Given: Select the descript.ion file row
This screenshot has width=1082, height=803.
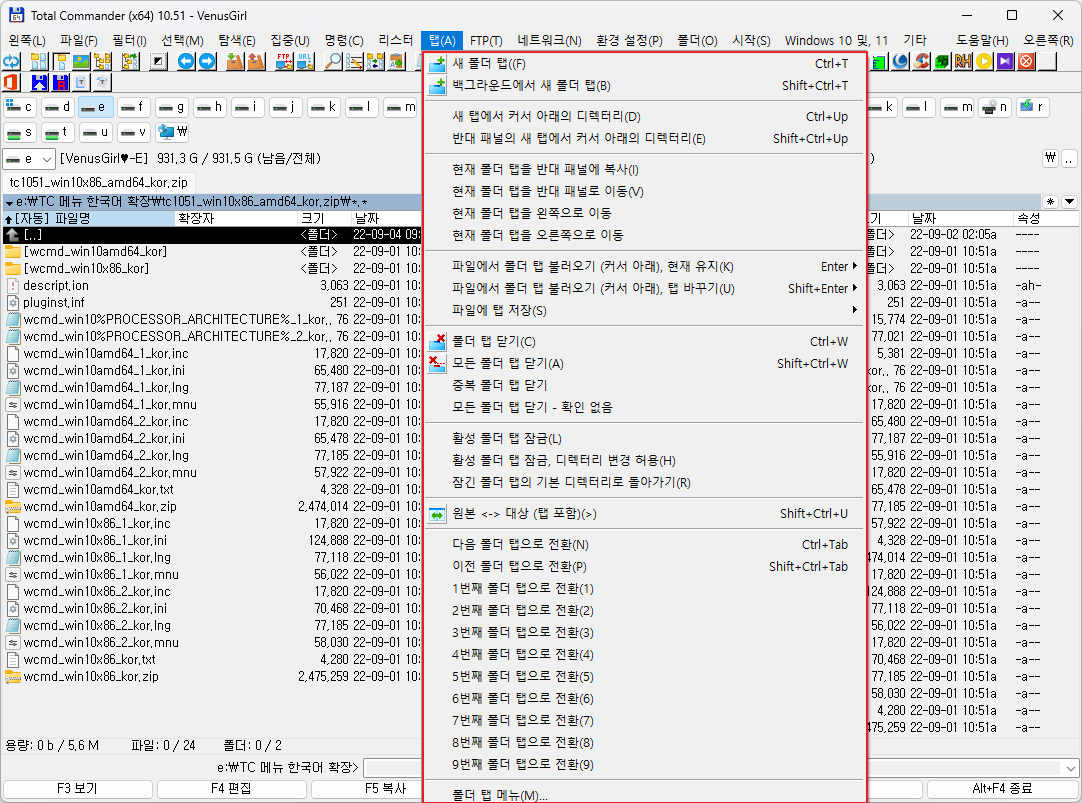Looking at the screenshot, I should 212,286.
